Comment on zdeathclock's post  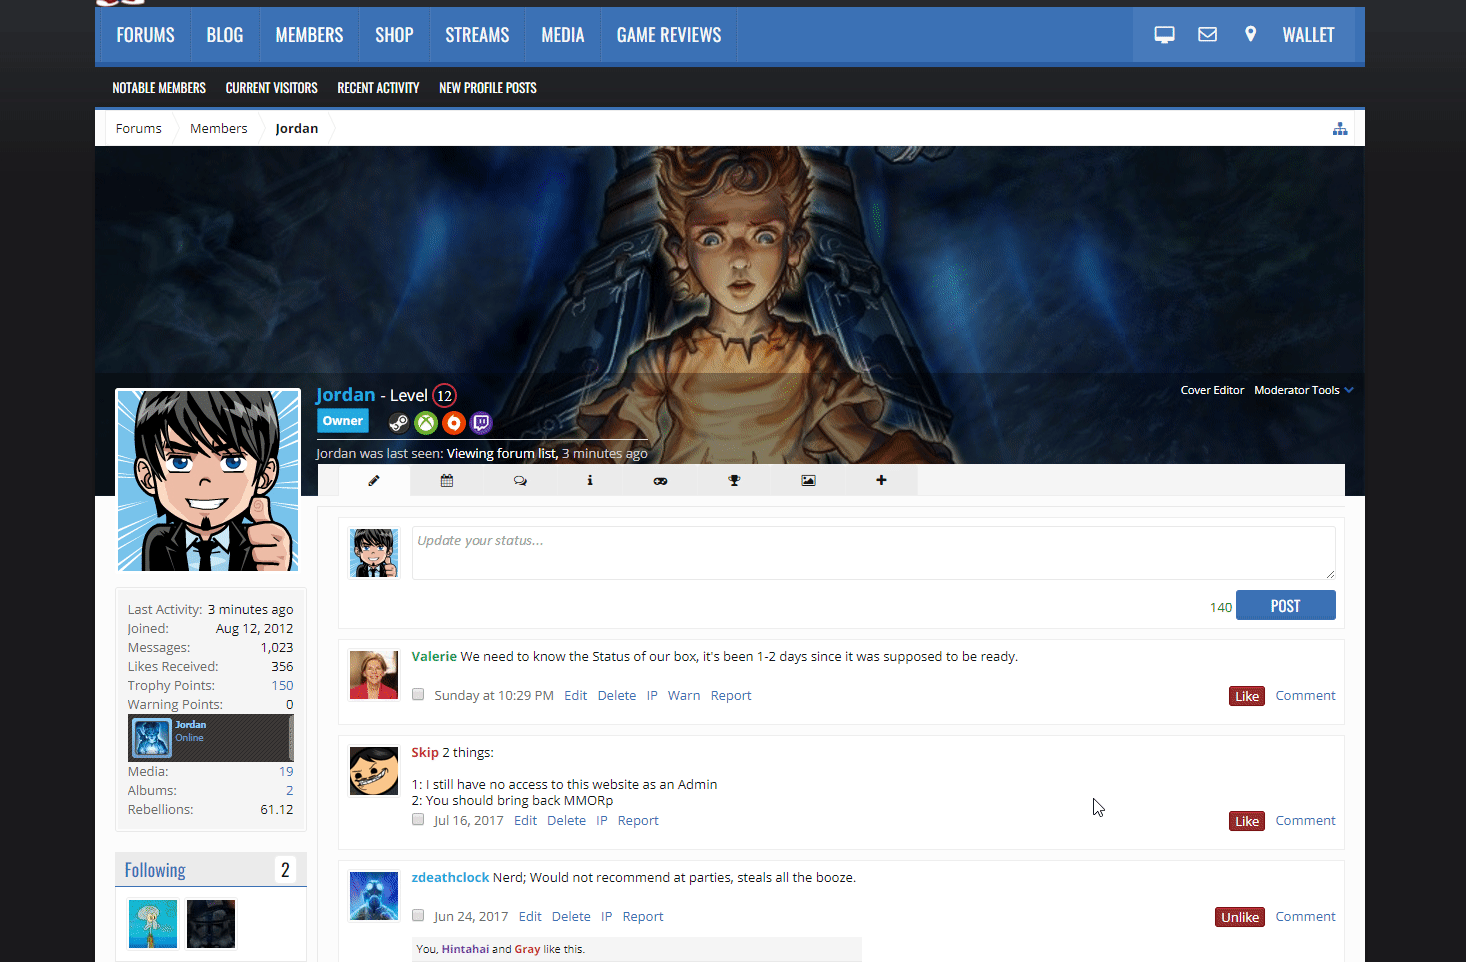(x=1305, y=917)
